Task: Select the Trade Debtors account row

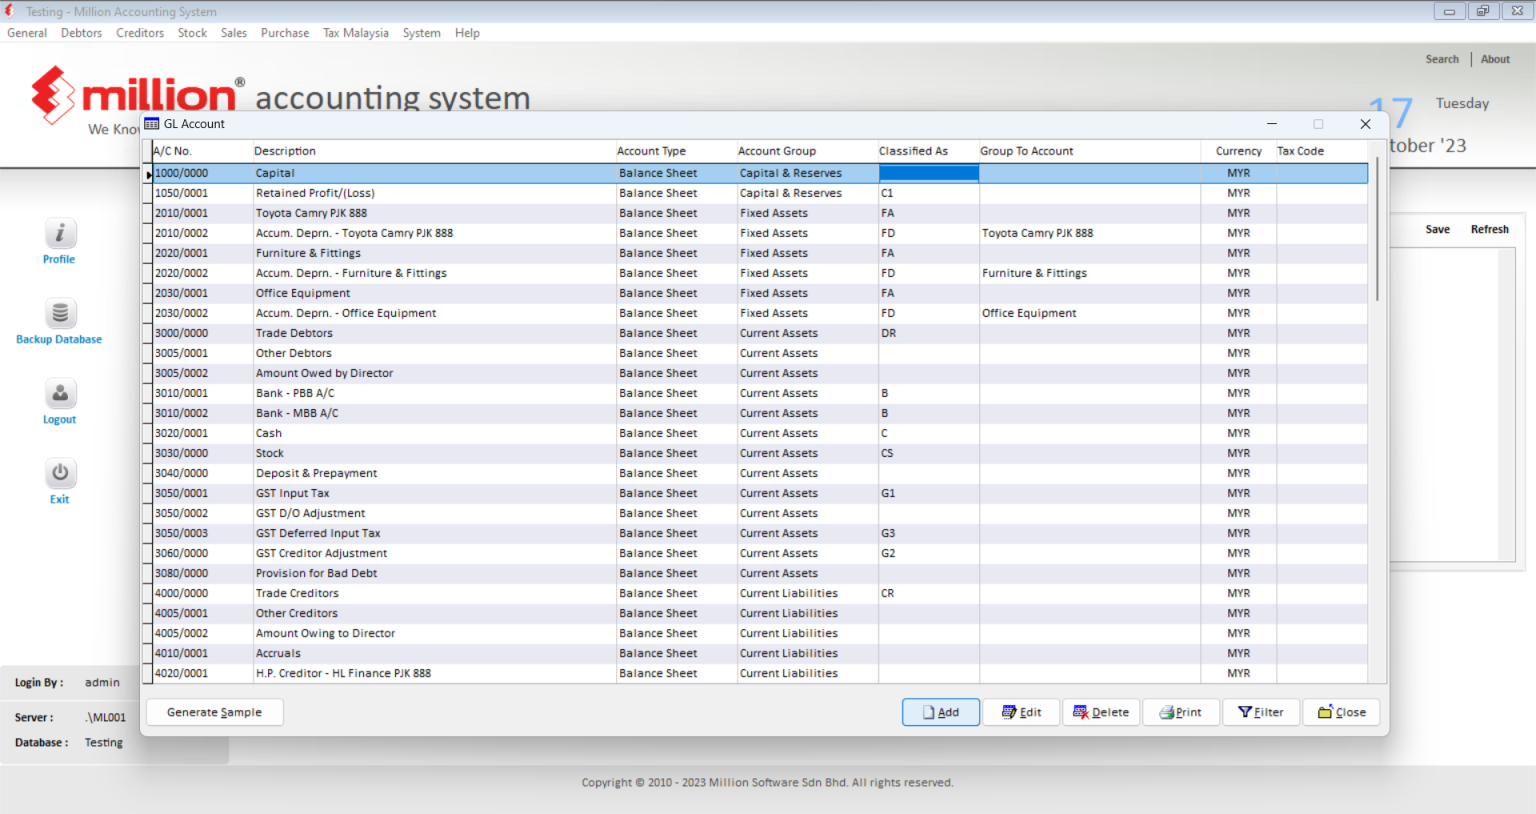Action: click(294, 333)
